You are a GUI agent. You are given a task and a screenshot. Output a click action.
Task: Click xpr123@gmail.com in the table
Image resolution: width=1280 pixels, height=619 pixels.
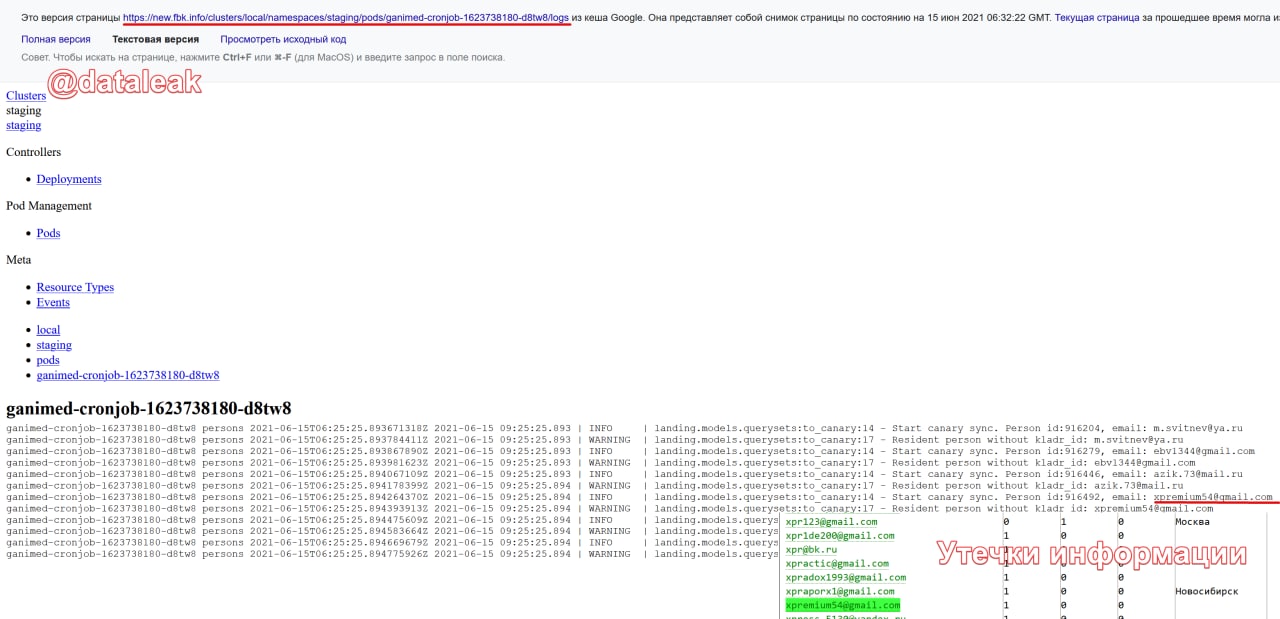point(831,522)
